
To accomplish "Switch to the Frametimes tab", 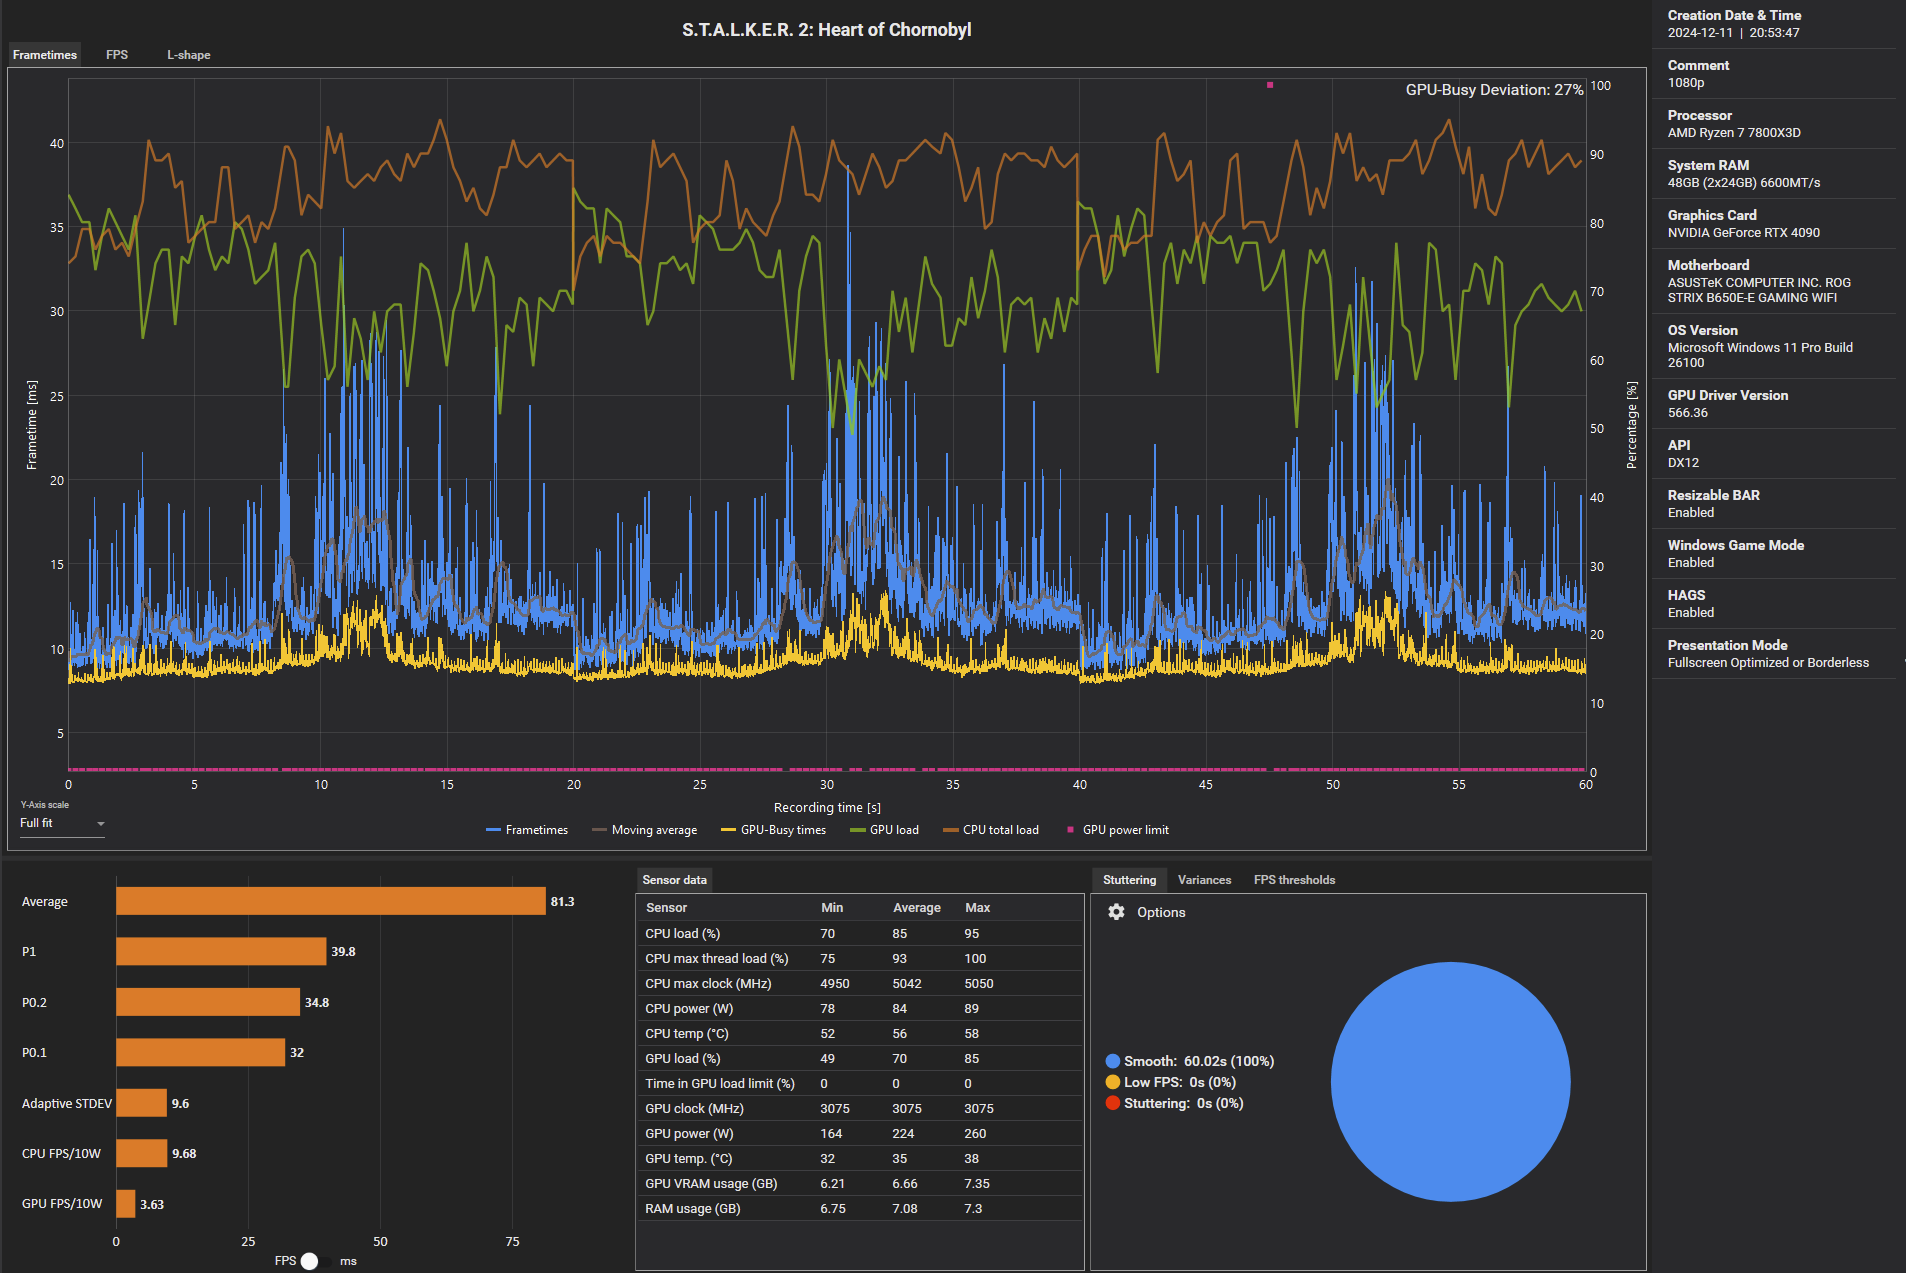I will pyautogui.click(x=45, y=55).
